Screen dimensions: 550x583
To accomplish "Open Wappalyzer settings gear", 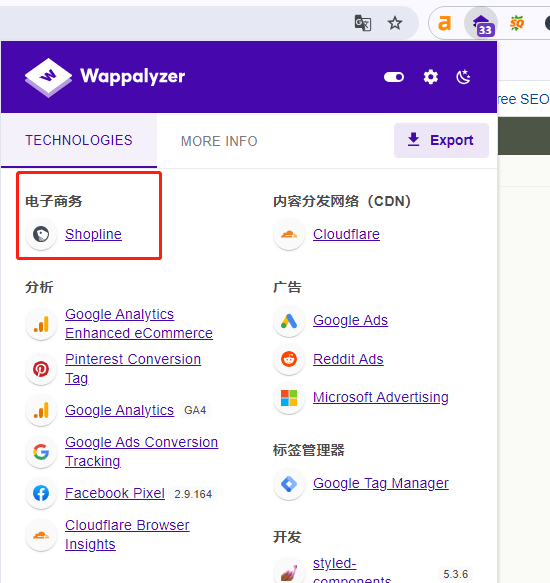I will [x=431, y=77].
